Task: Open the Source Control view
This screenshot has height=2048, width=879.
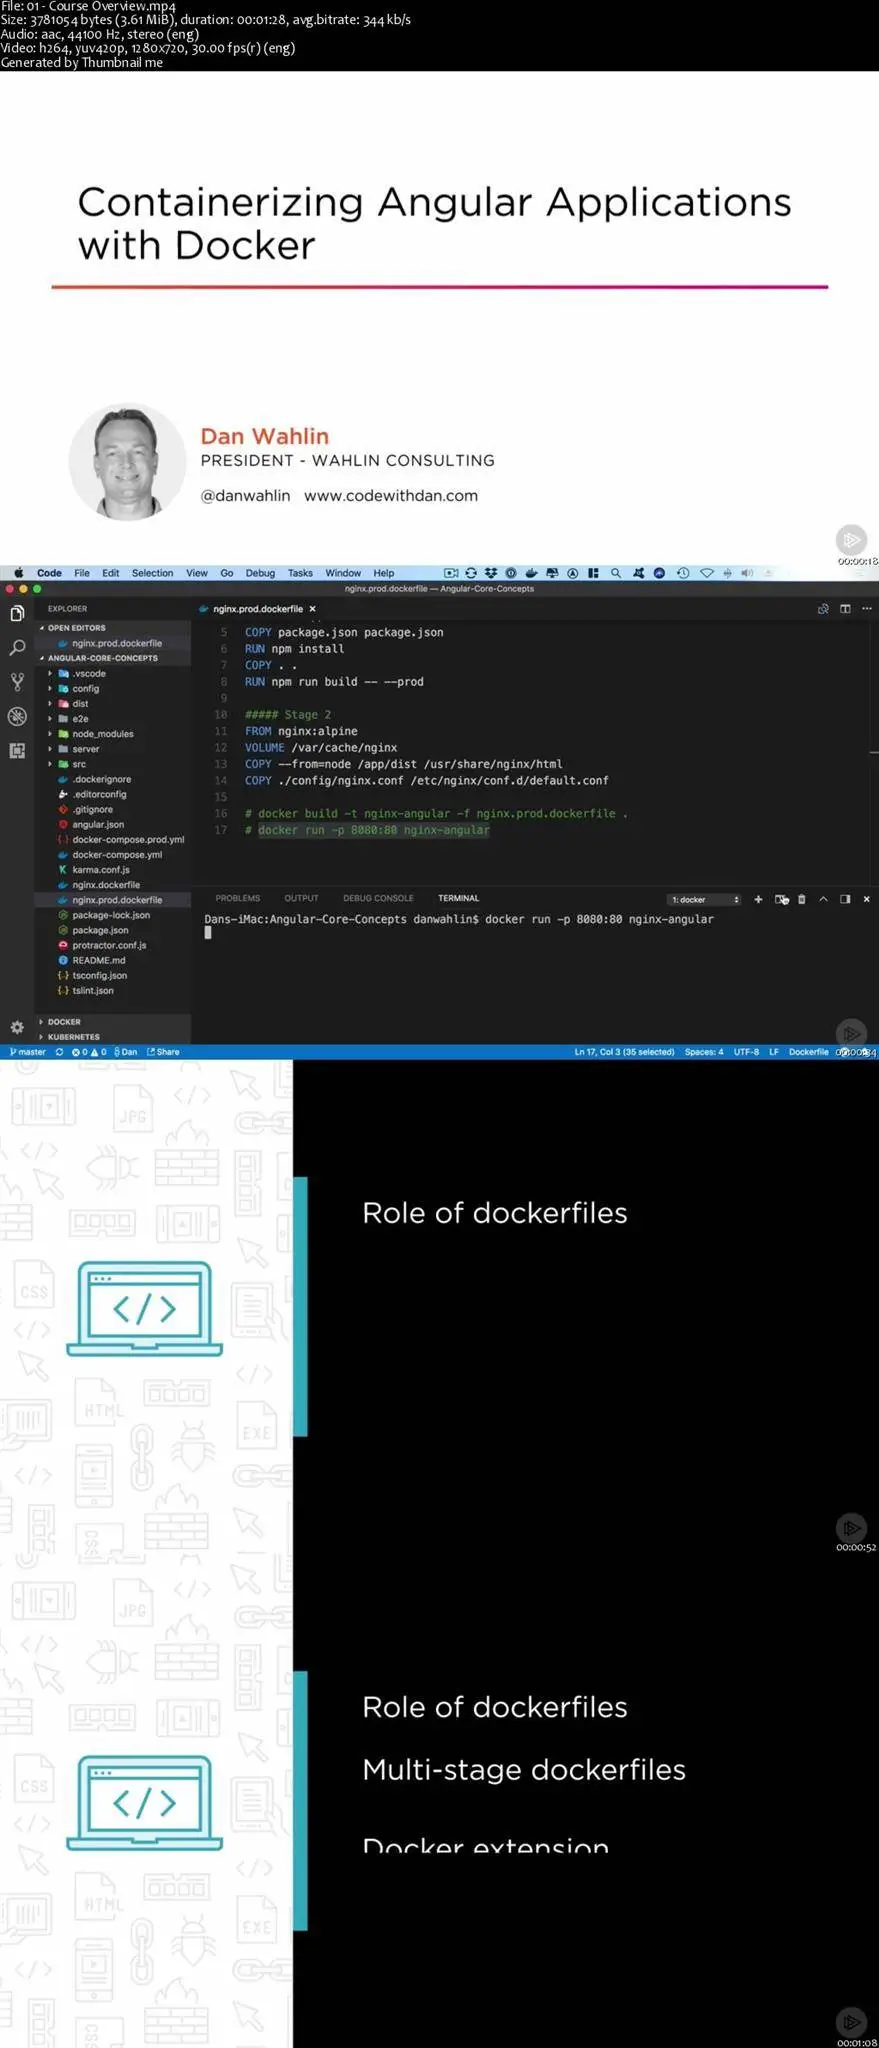Action: (x=17, y=682)
